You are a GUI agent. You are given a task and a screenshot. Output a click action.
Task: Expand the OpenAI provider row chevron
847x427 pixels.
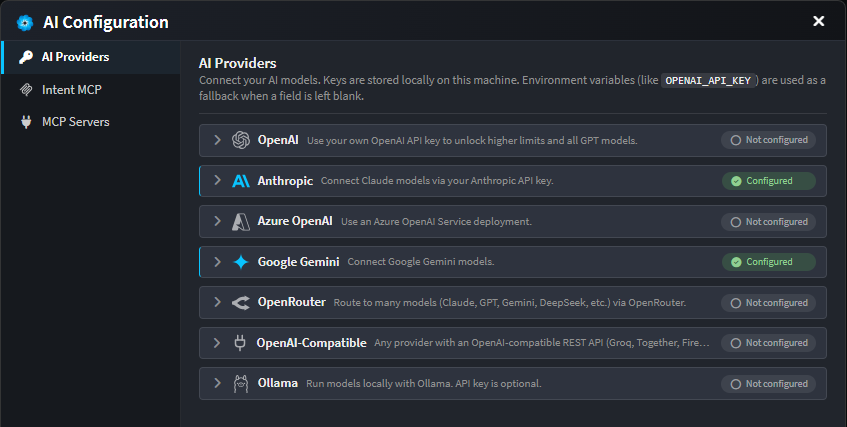217,140
